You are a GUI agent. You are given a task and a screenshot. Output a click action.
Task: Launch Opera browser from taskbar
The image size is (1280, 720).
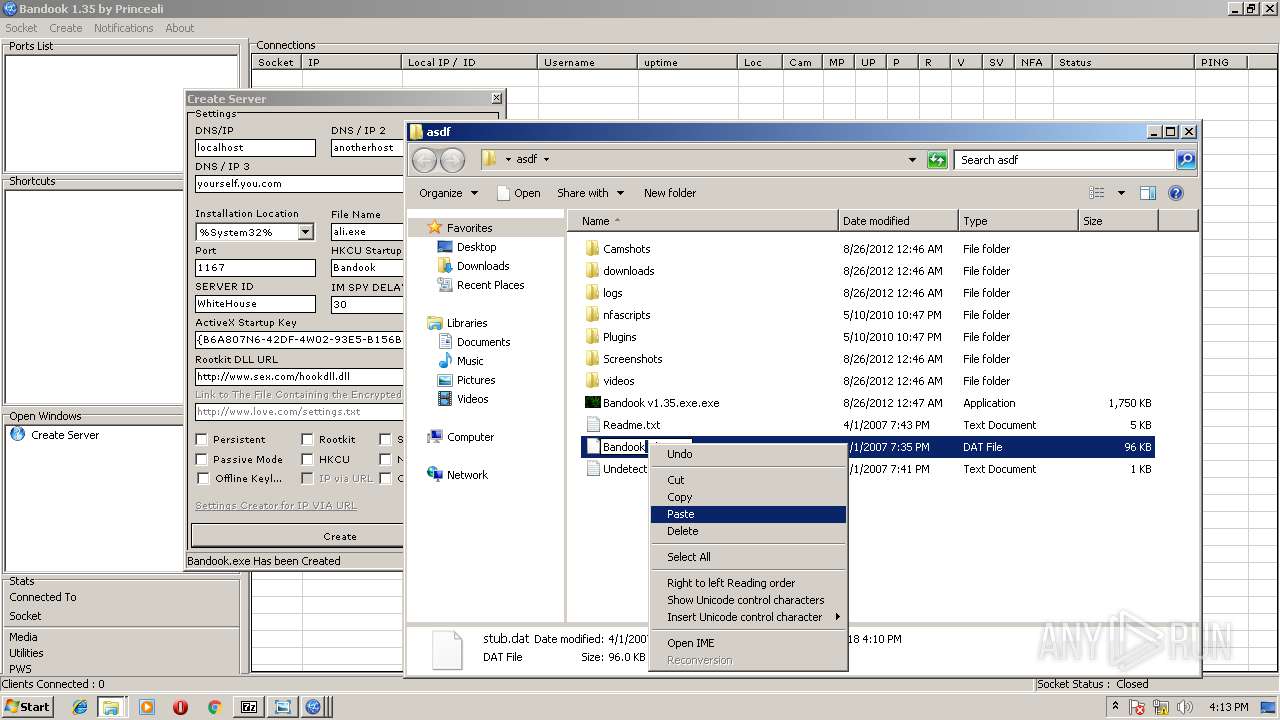pos(180,707)
